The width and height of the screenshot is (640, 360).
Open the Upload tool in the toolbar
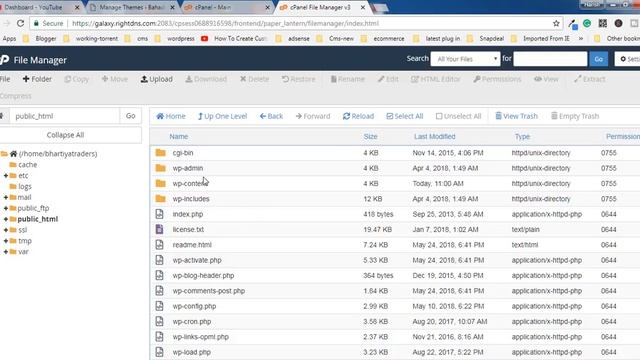tap(157, 79)
